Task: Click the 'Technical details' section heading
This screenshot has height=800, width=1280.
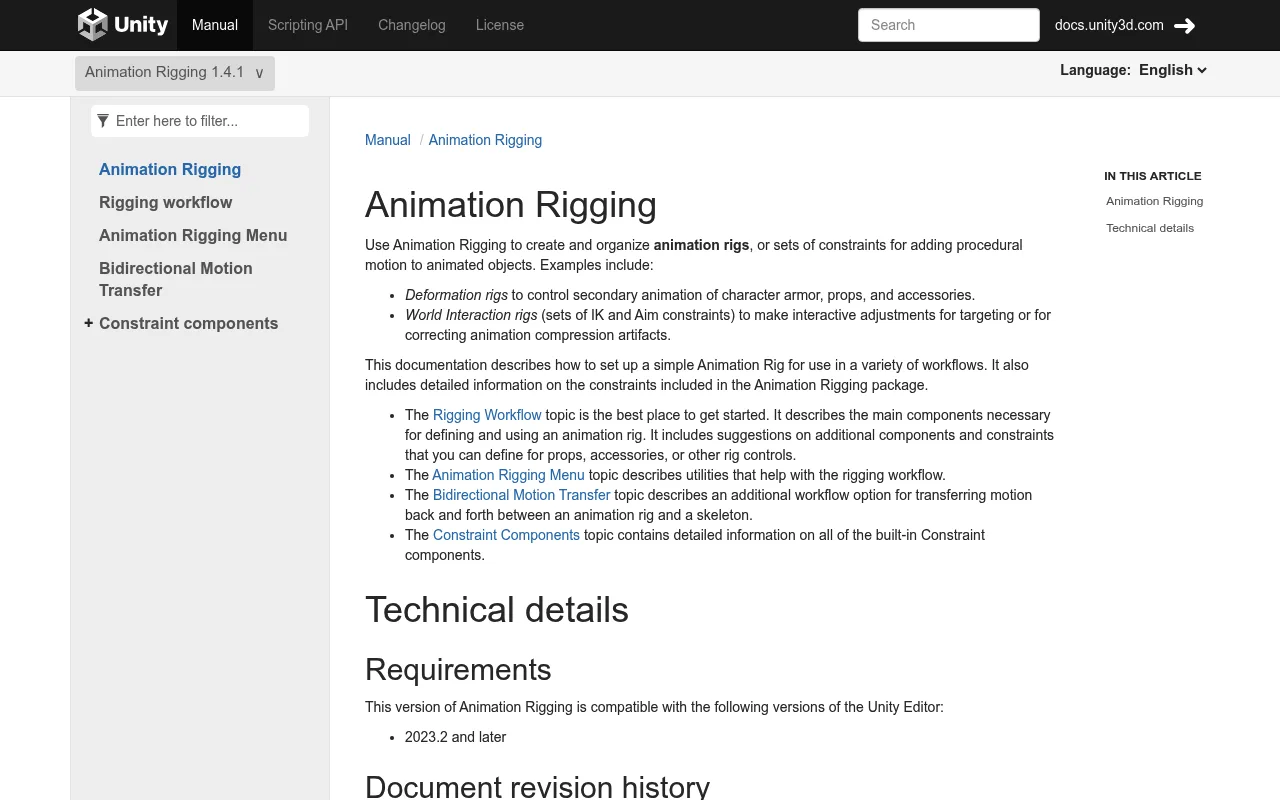Action: click(497, 610)
